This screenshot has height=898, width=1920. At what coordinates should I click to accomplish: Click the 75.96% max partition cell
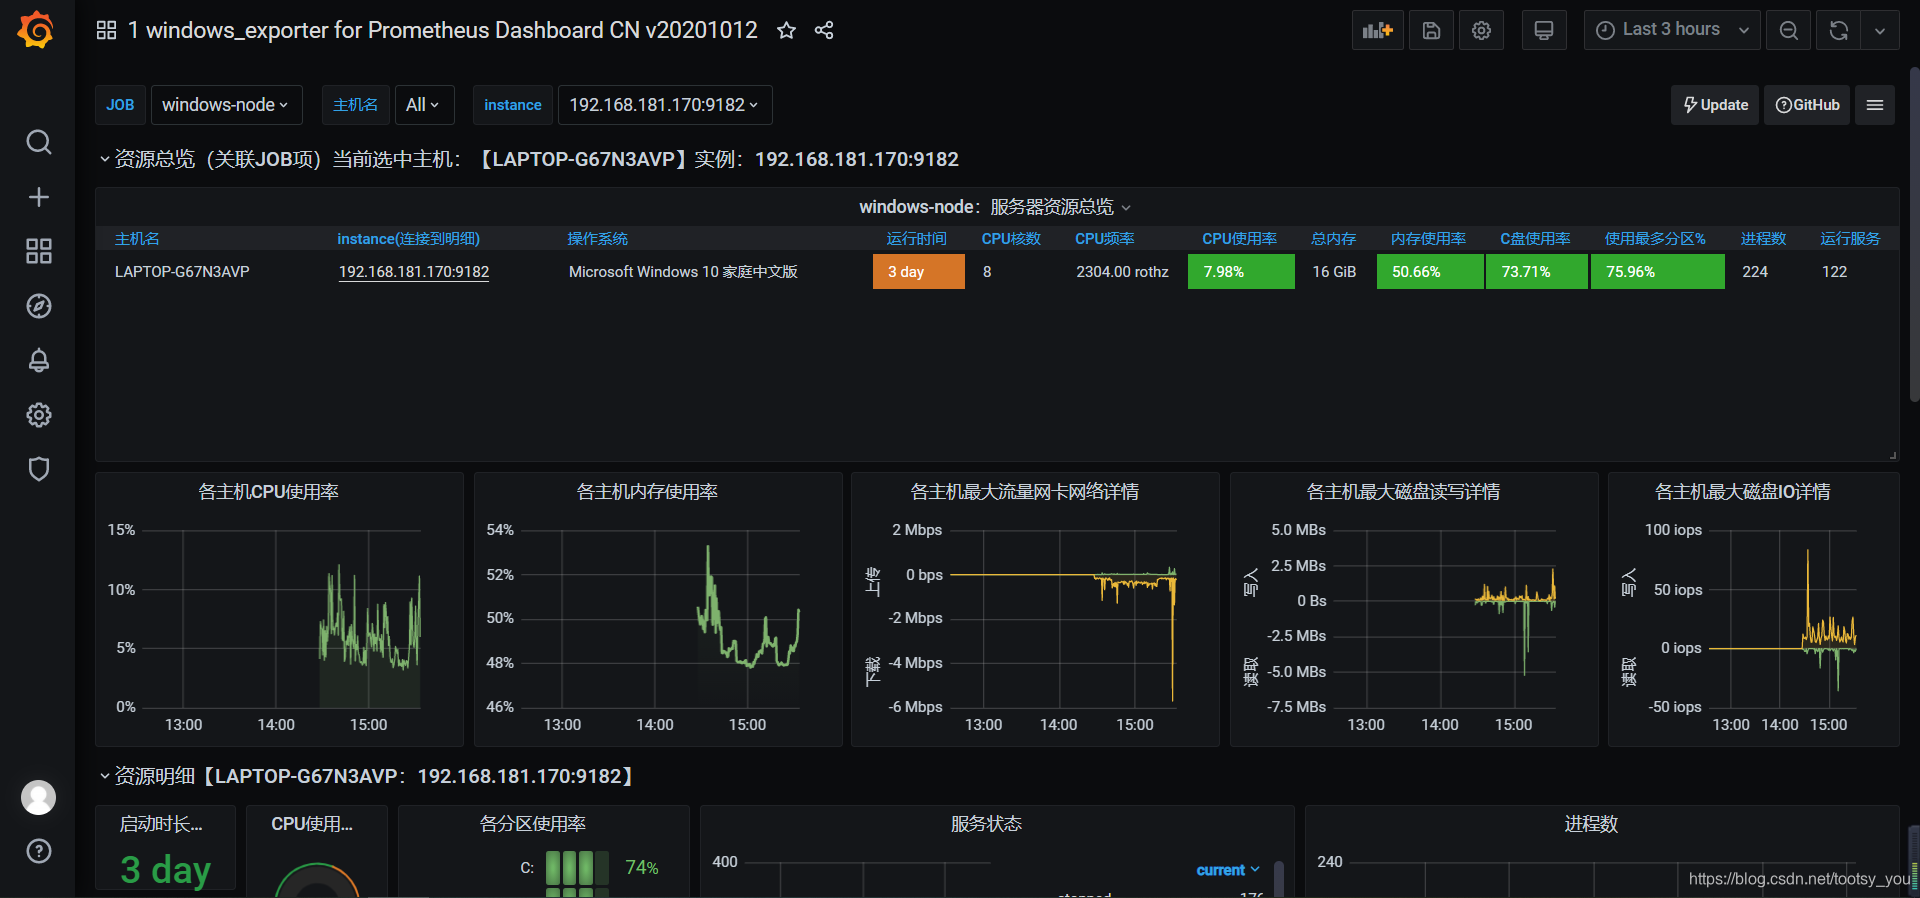click(x=1657, y=272)
